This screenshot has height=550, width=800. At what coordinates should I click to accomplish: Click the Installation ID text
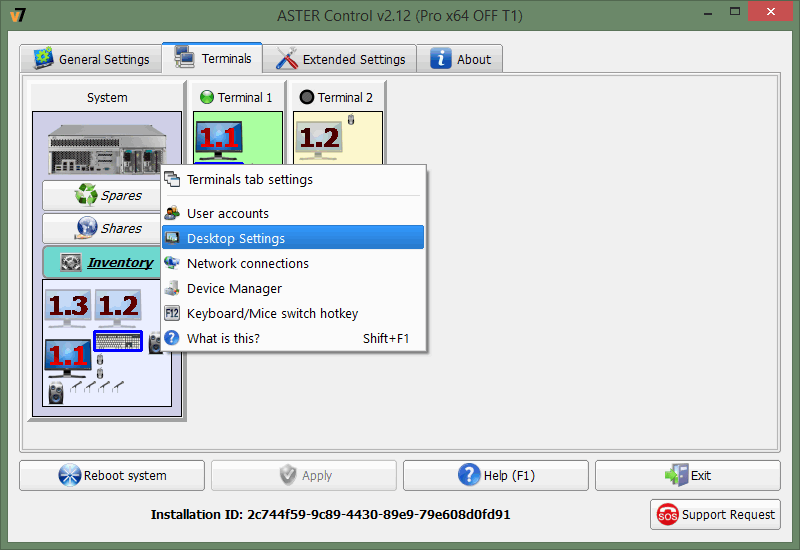click(x=330, y=514)
